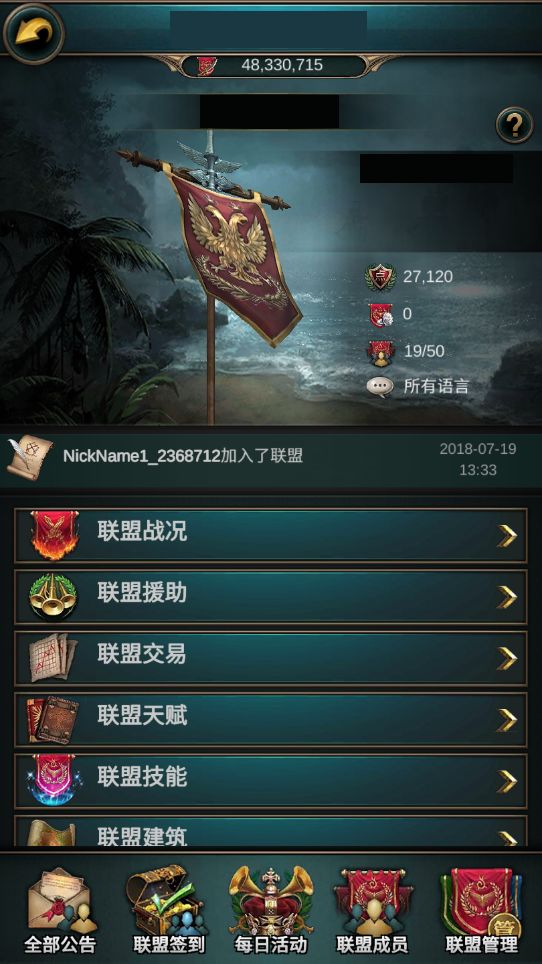The height and width of the screenshot is (964, 542).
Task: Tap the member count icon 19/50
Action: tap(380, 352)
